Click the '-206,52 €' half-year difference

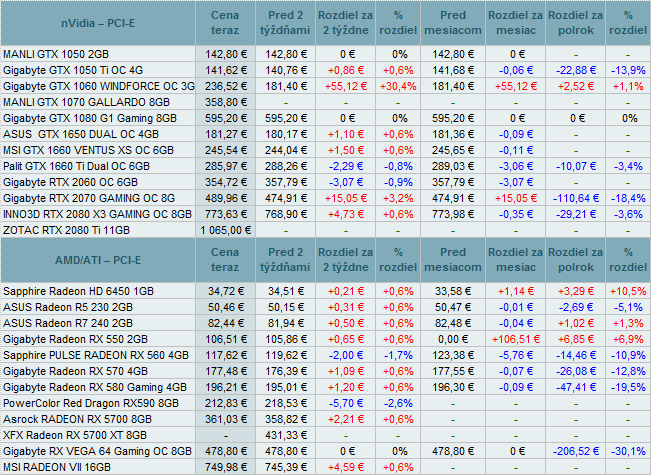pyautogui.click(x=576, y=451)
